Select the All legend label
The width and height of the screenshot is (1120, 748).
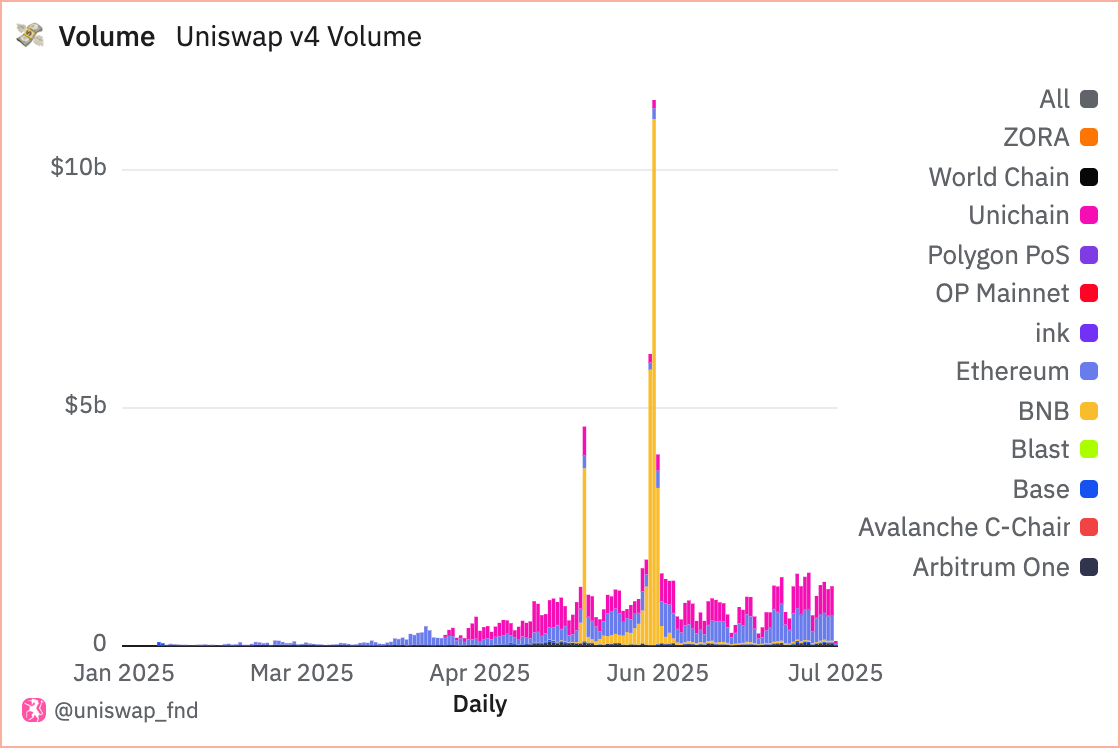(x=1054, y=99)
